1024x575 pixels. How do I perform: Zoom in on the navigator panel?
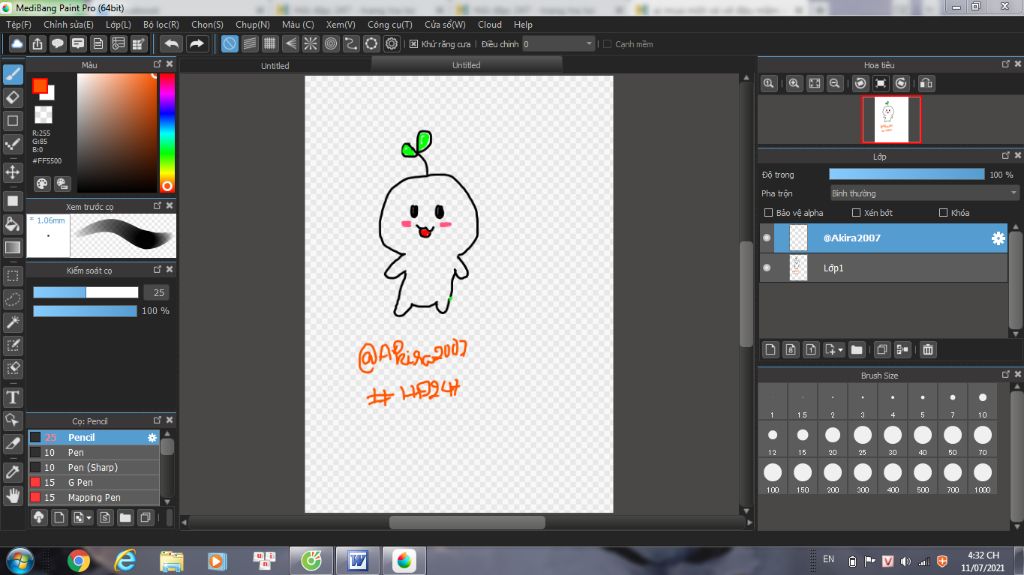(x=794, y=84)
